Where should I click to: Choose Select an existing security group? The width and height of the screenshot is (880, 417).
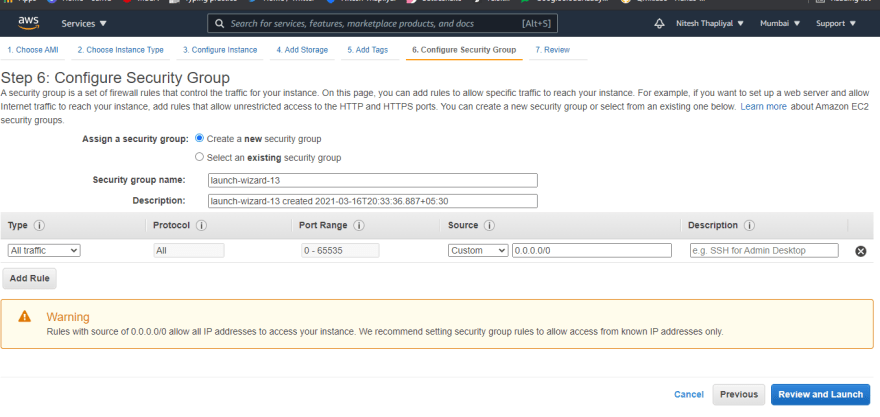(199, 157)
